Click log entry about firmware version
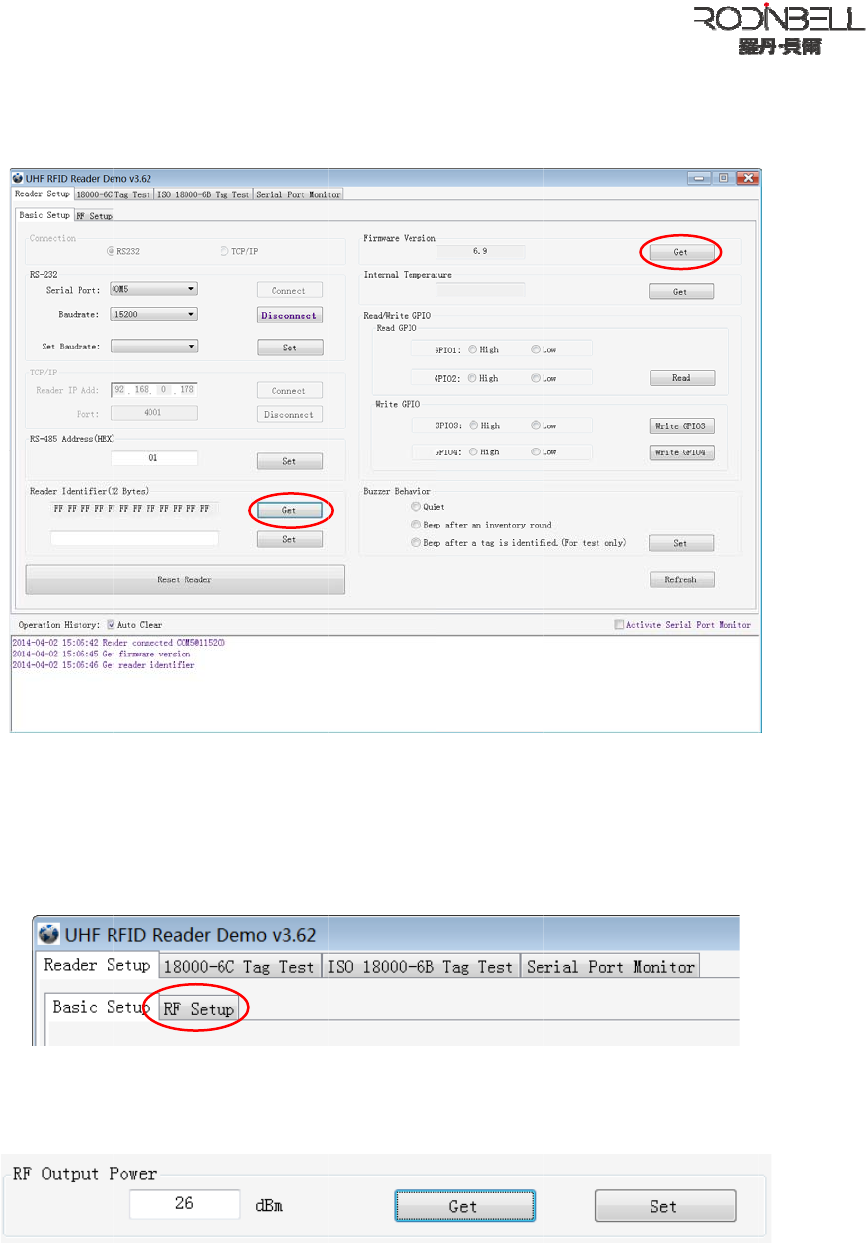 click(x=100, y=653)
